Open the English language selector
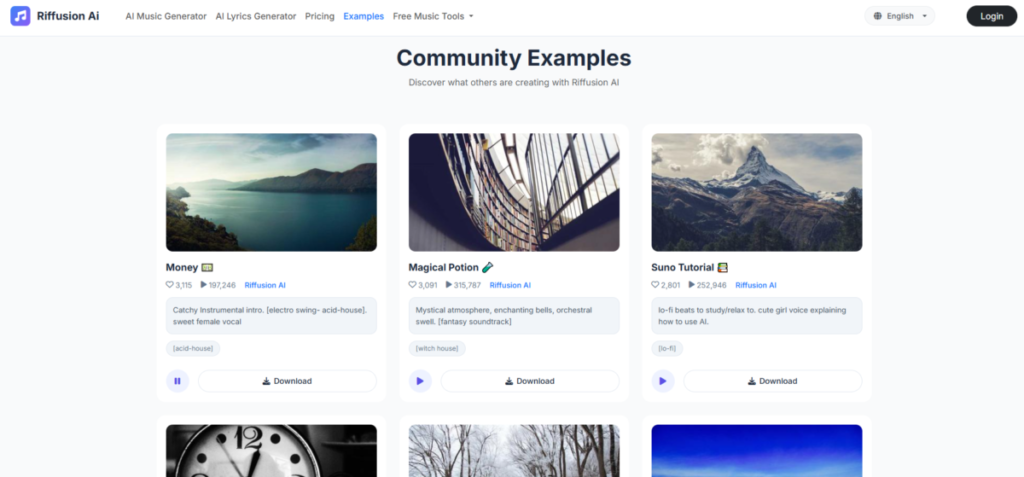 point(900,16)
